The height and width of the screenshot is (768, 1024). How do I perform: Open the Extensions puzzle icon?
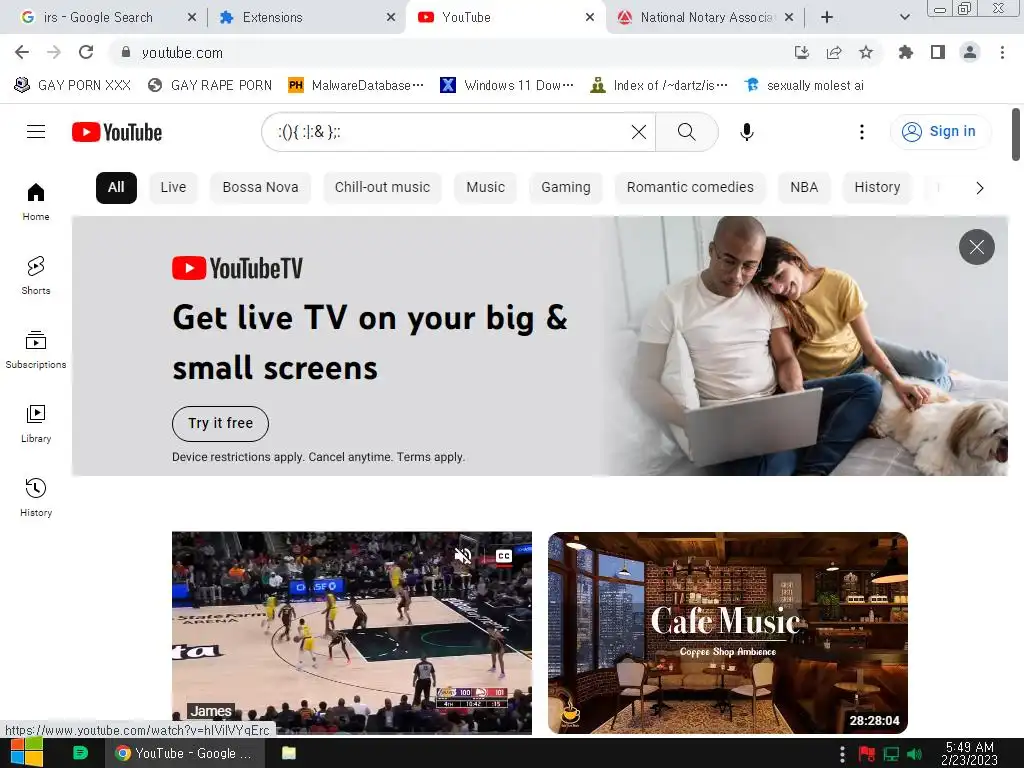[x=906, y=52]
